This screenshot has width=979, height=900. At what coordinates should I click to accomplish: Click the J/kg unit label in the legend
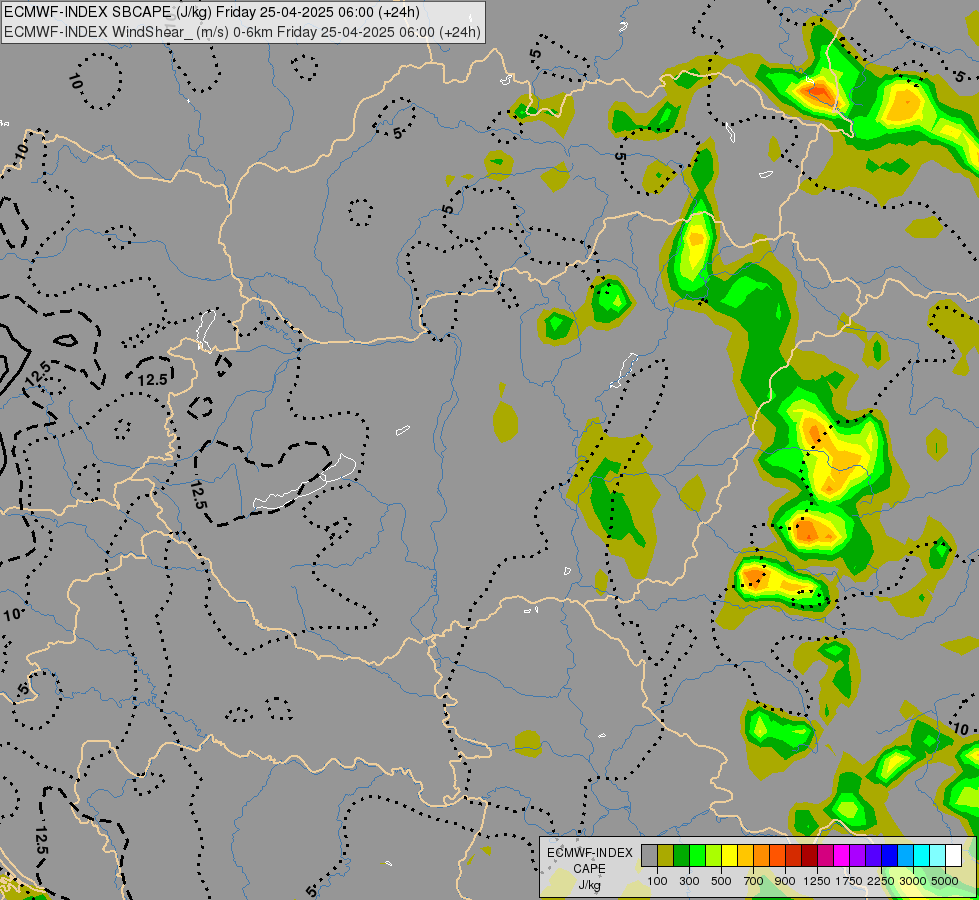pyautogui.click(x=589, y=886)
